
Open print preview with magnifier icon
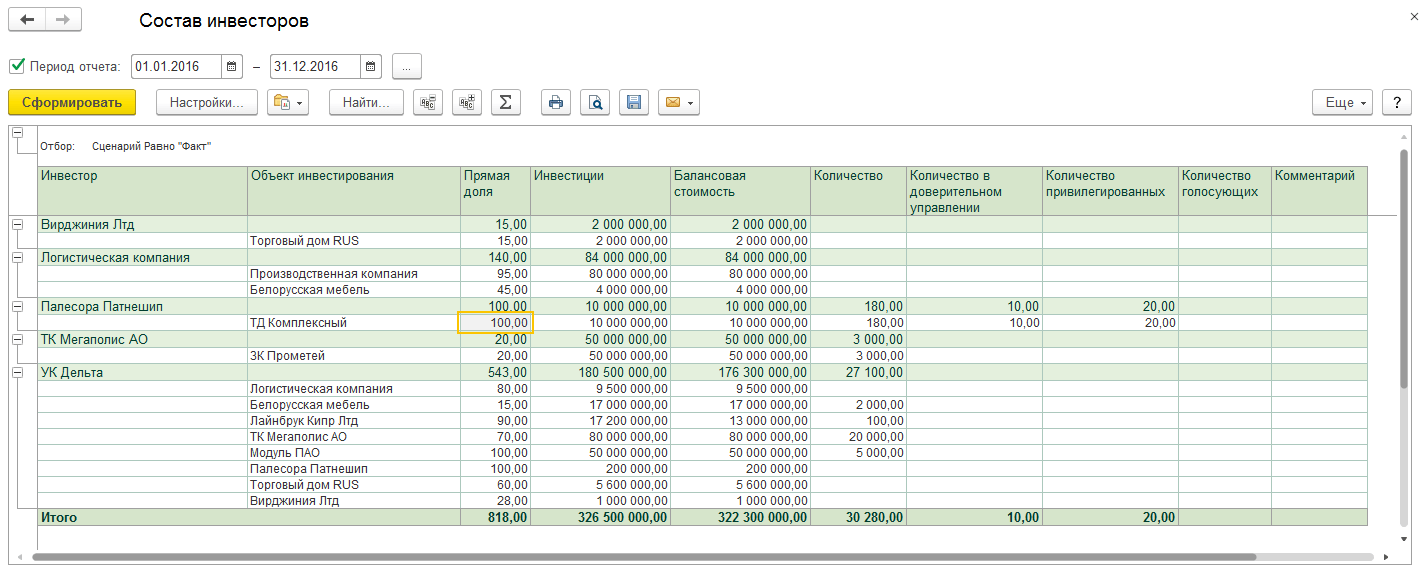(594, 102)
